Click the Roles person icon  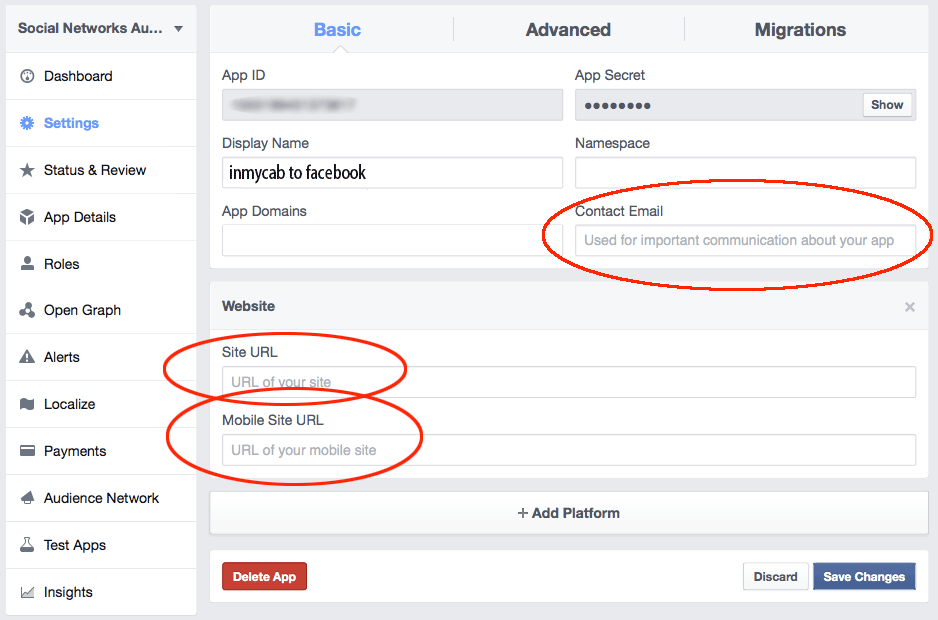point(27,264)
